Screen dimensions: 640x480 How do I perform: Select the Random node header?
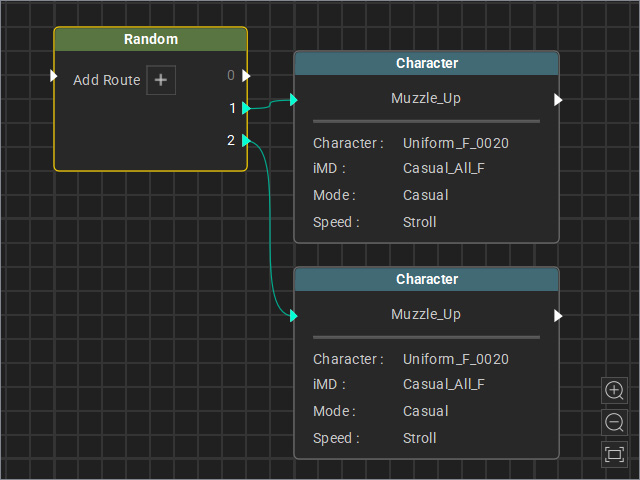[x=151, y=39]
